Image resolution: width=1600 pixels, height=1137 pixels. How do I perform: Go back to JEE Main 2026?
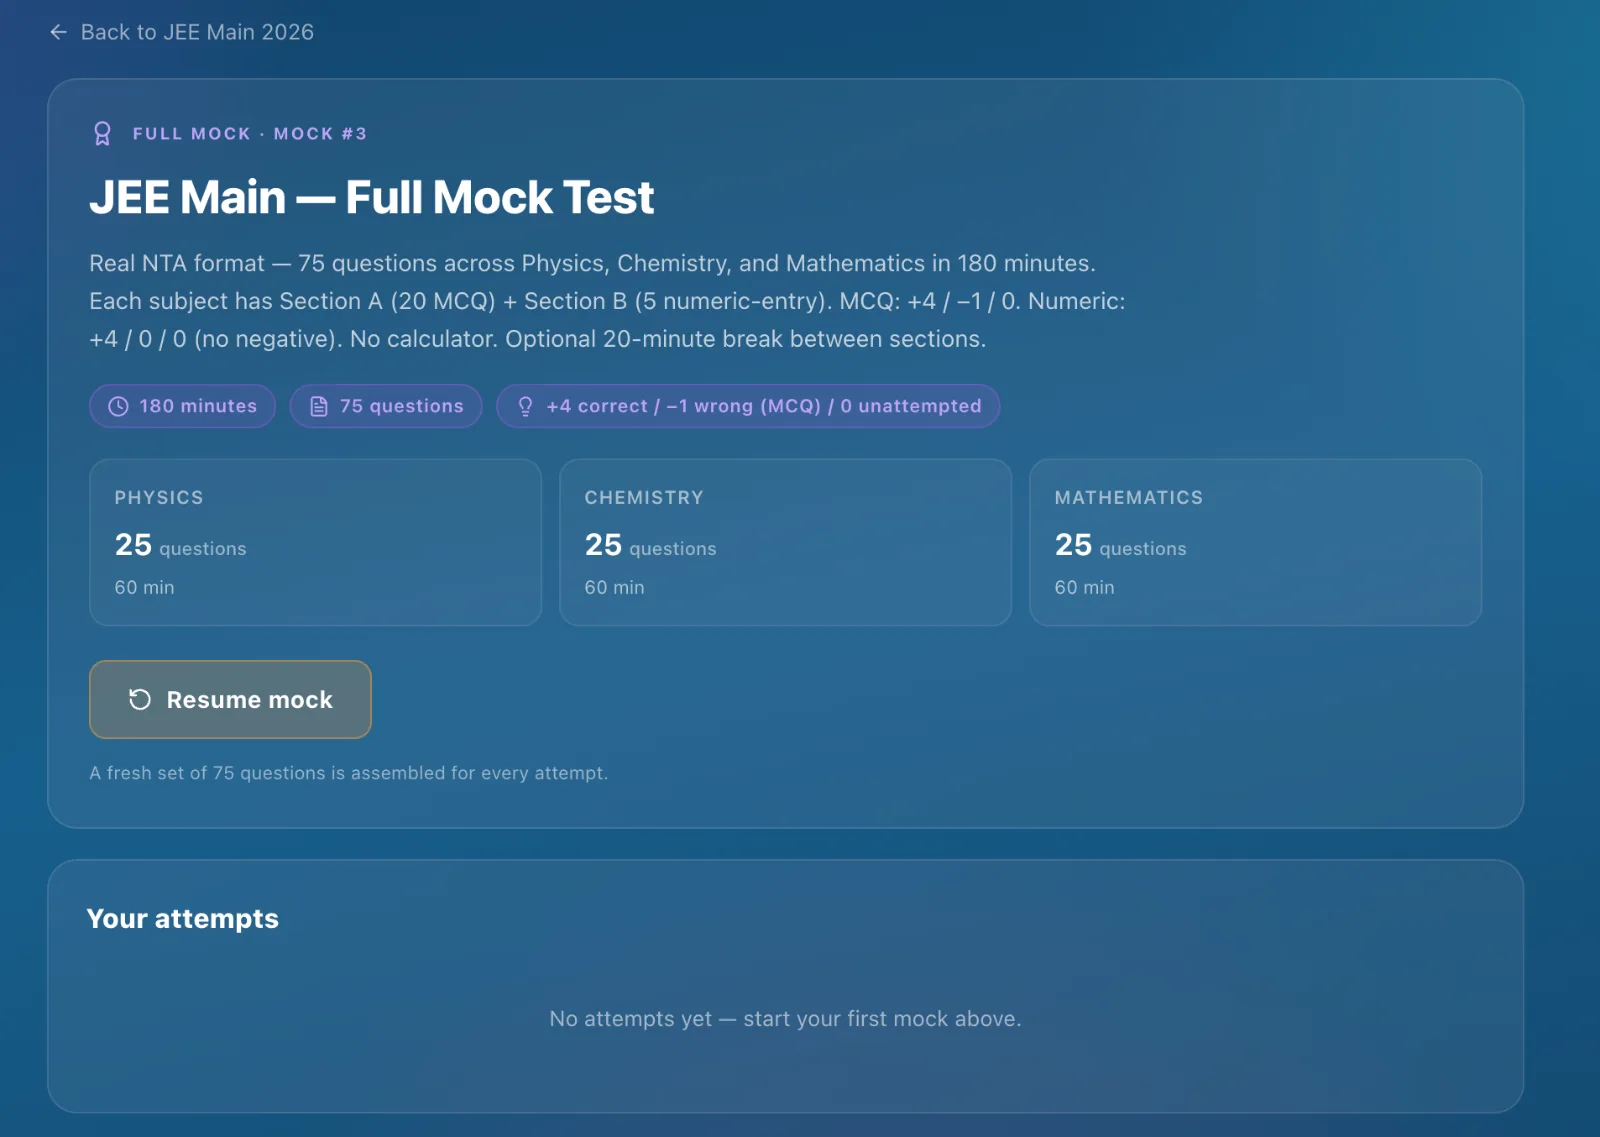click(181, 32)
